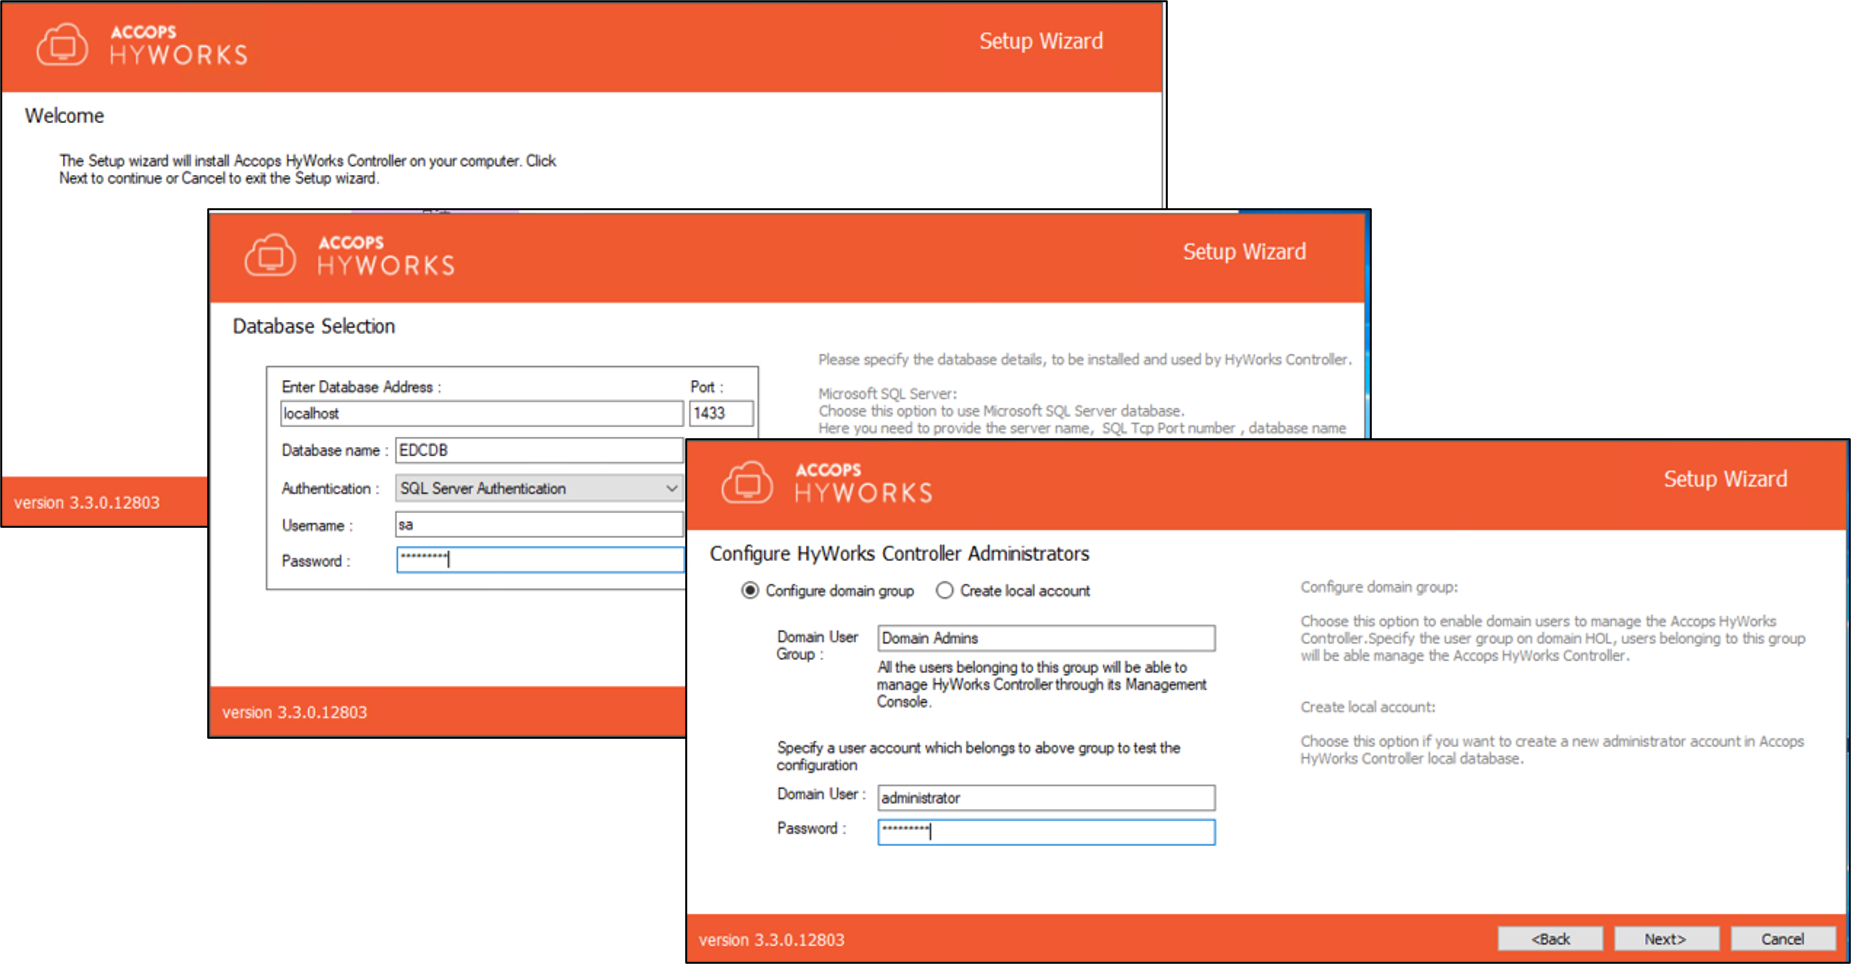1851x964 pixels.
Task: Click the Database Selection heading
Action: pos(314,326)
